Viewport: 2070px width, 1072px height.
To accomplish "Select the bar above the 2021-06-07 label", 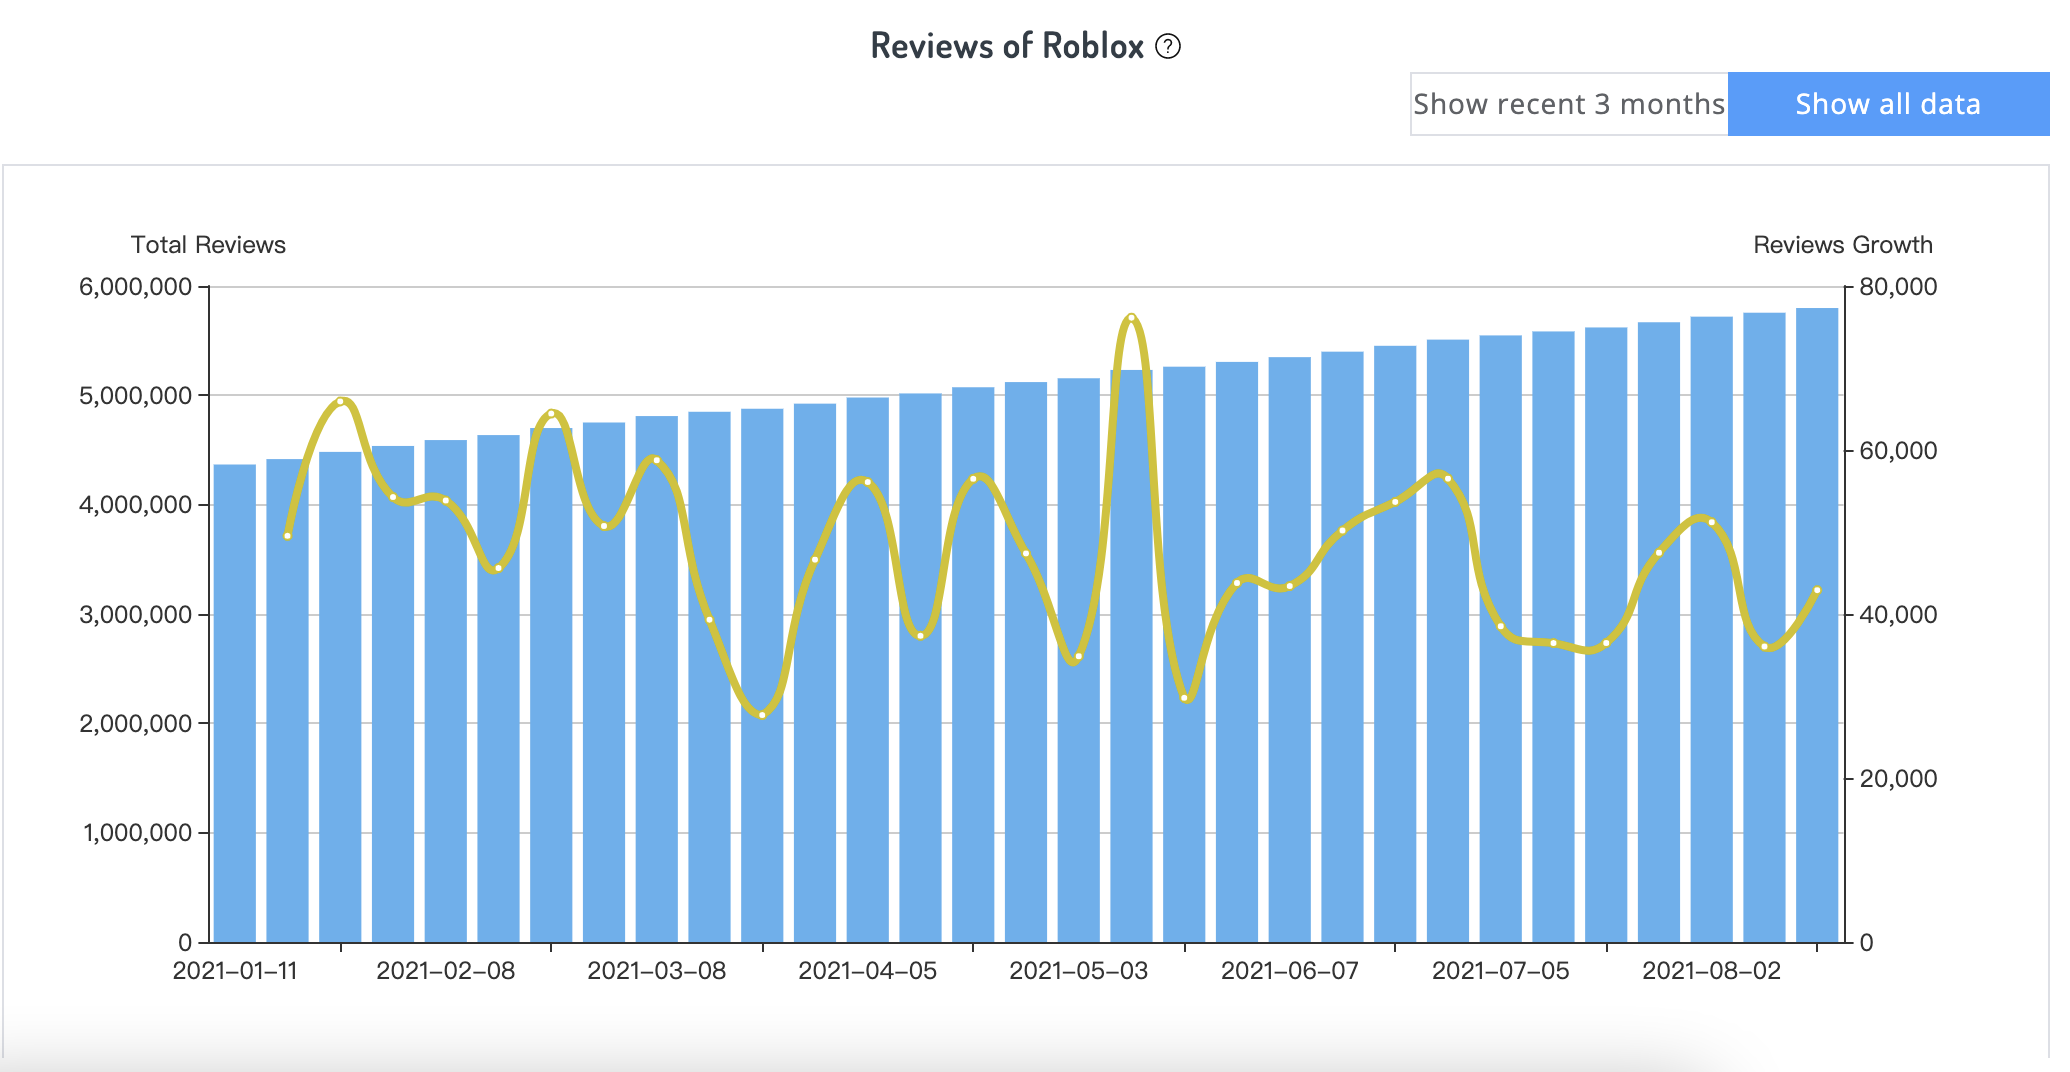I will pyautogui.click(x=1290, y=700).
